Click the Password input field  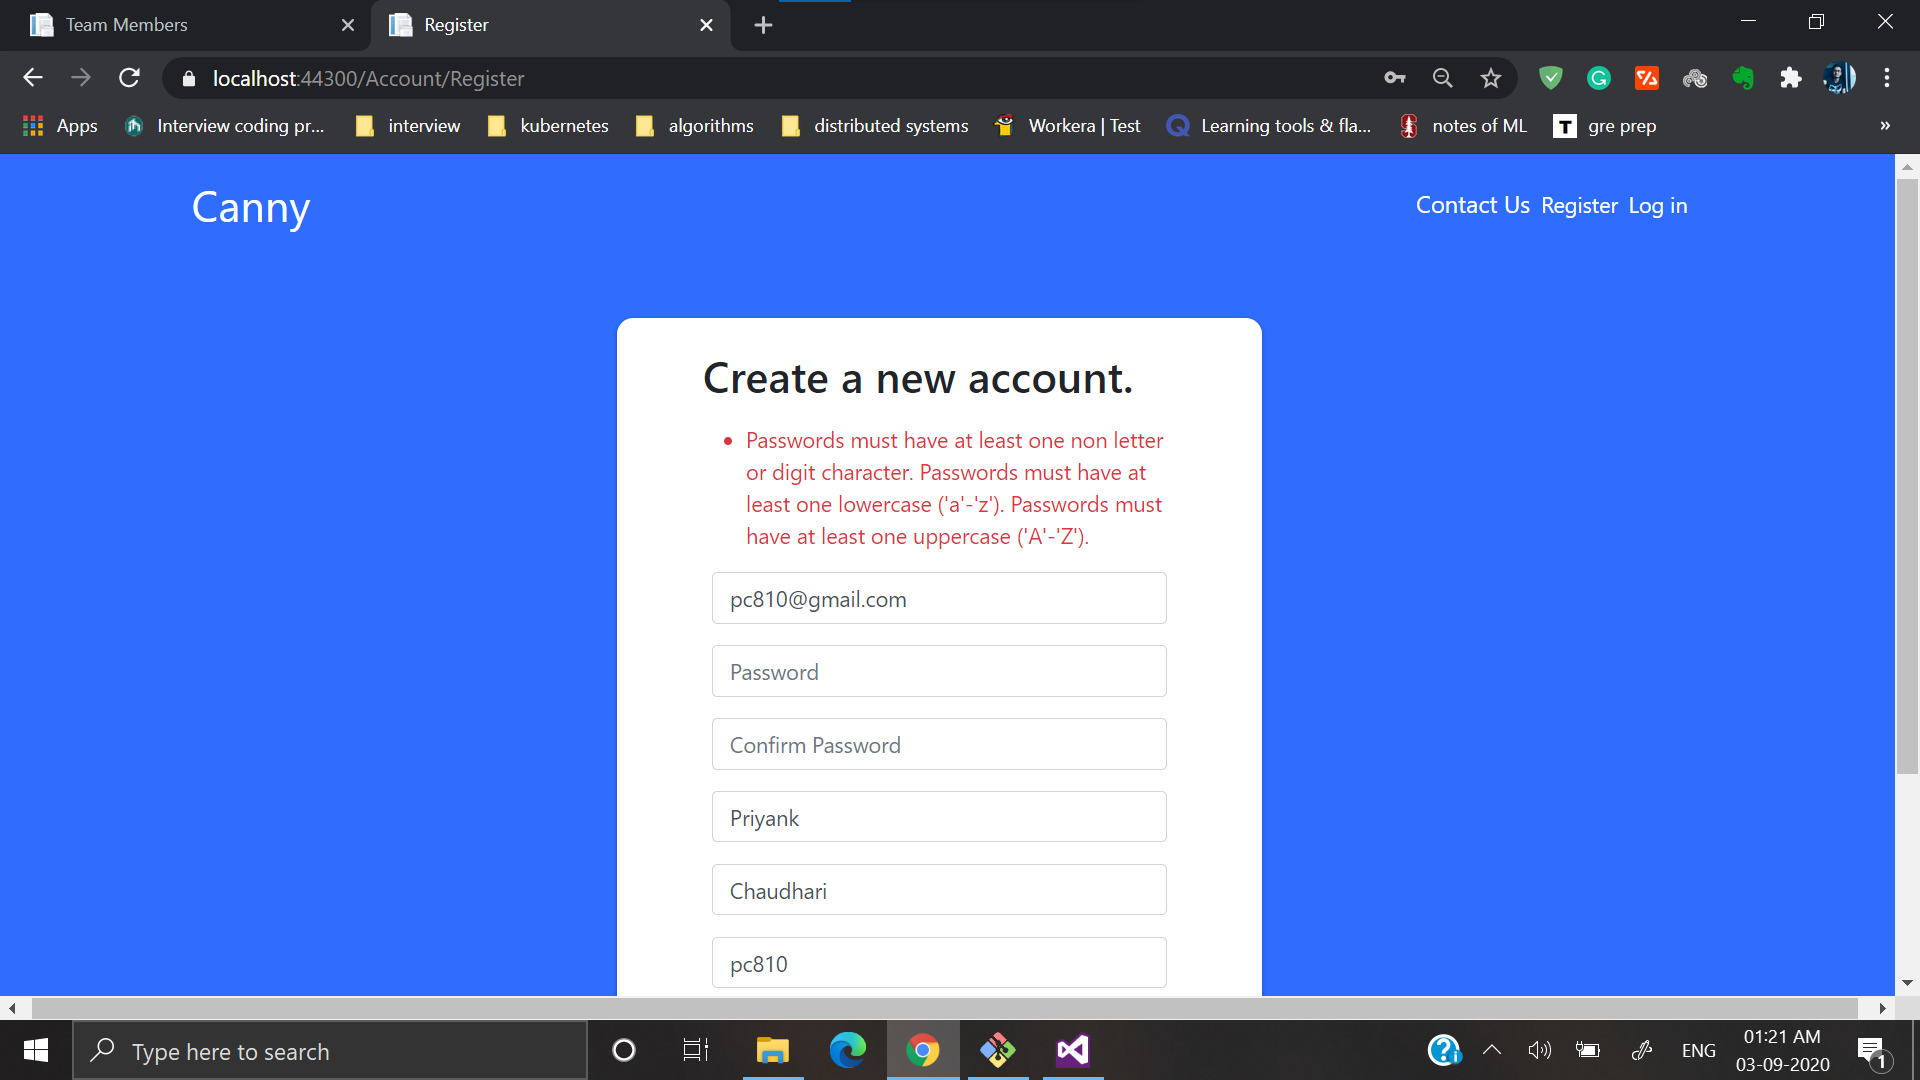938,672
